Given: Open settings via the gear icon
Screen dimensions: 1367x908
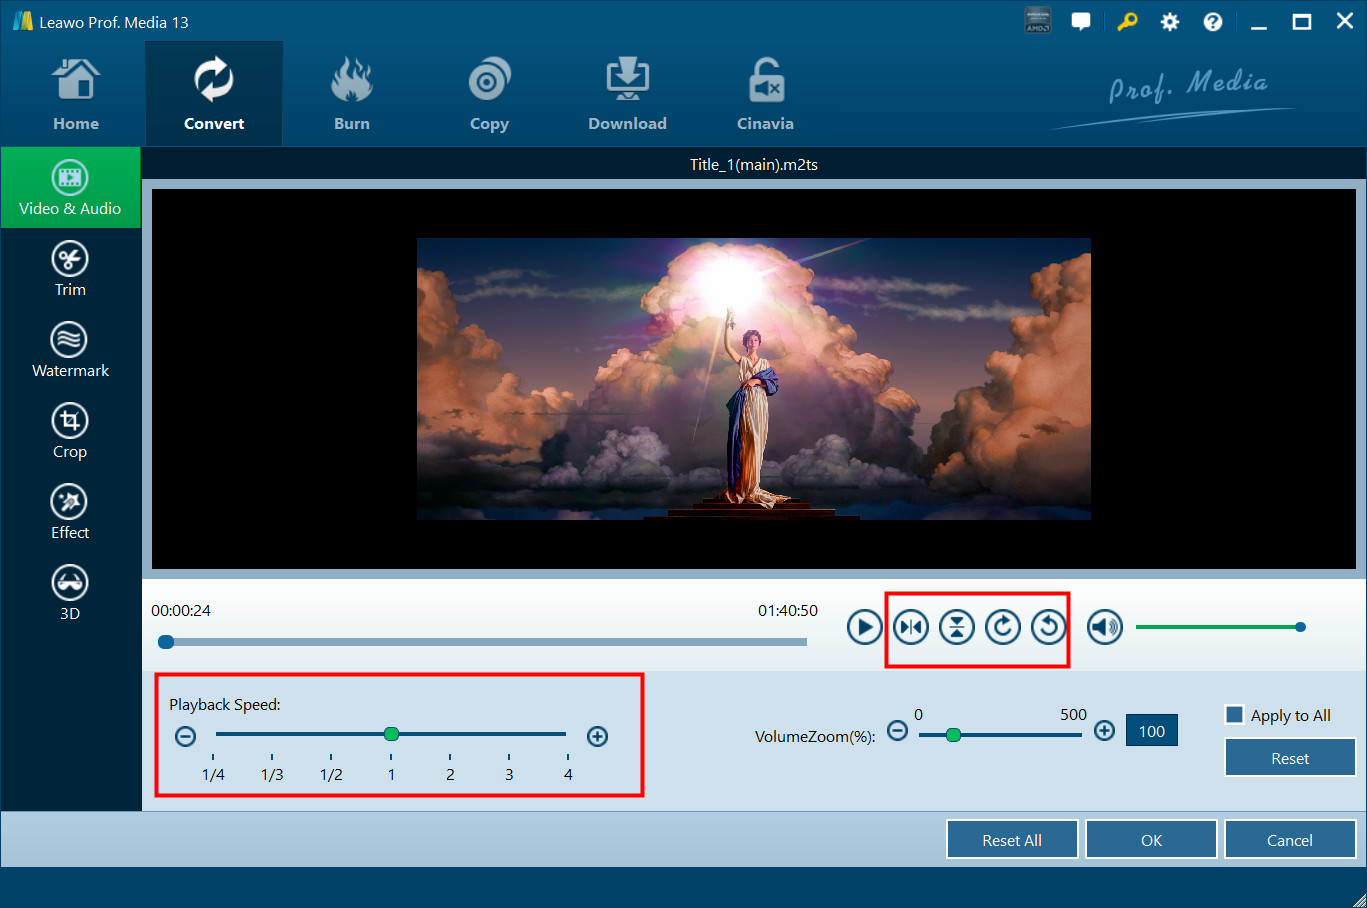Looking at the screenshot, I should [1170, 21].
